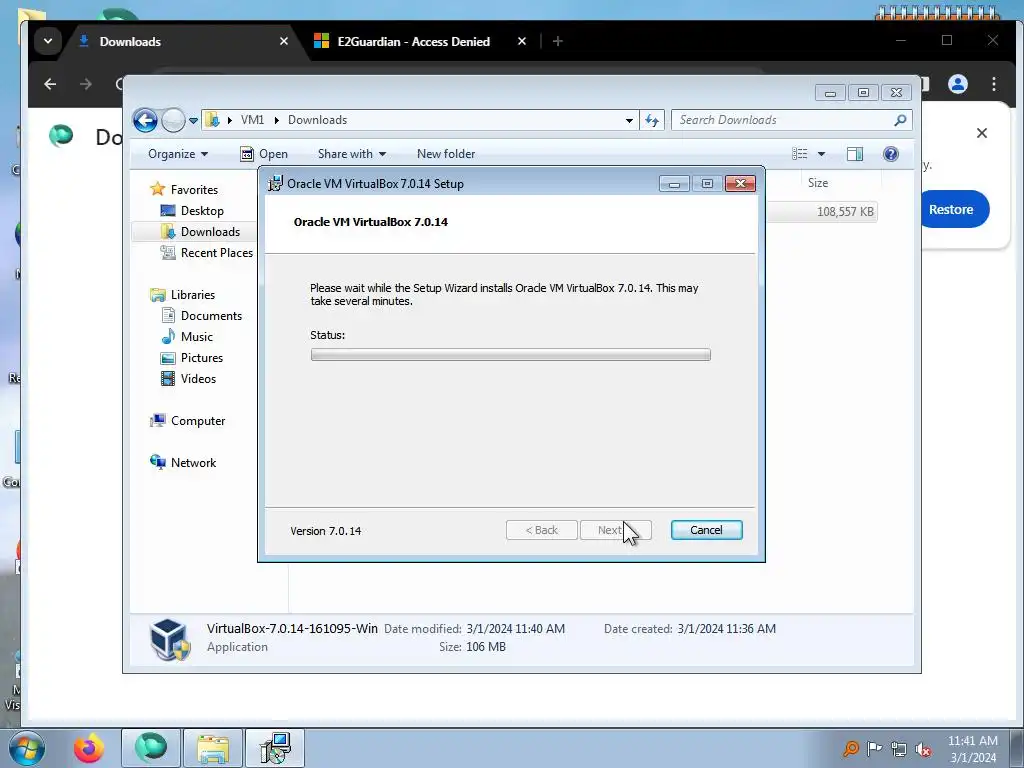Create a New folder
This screenshot has width=1024, height=768.
446,154
